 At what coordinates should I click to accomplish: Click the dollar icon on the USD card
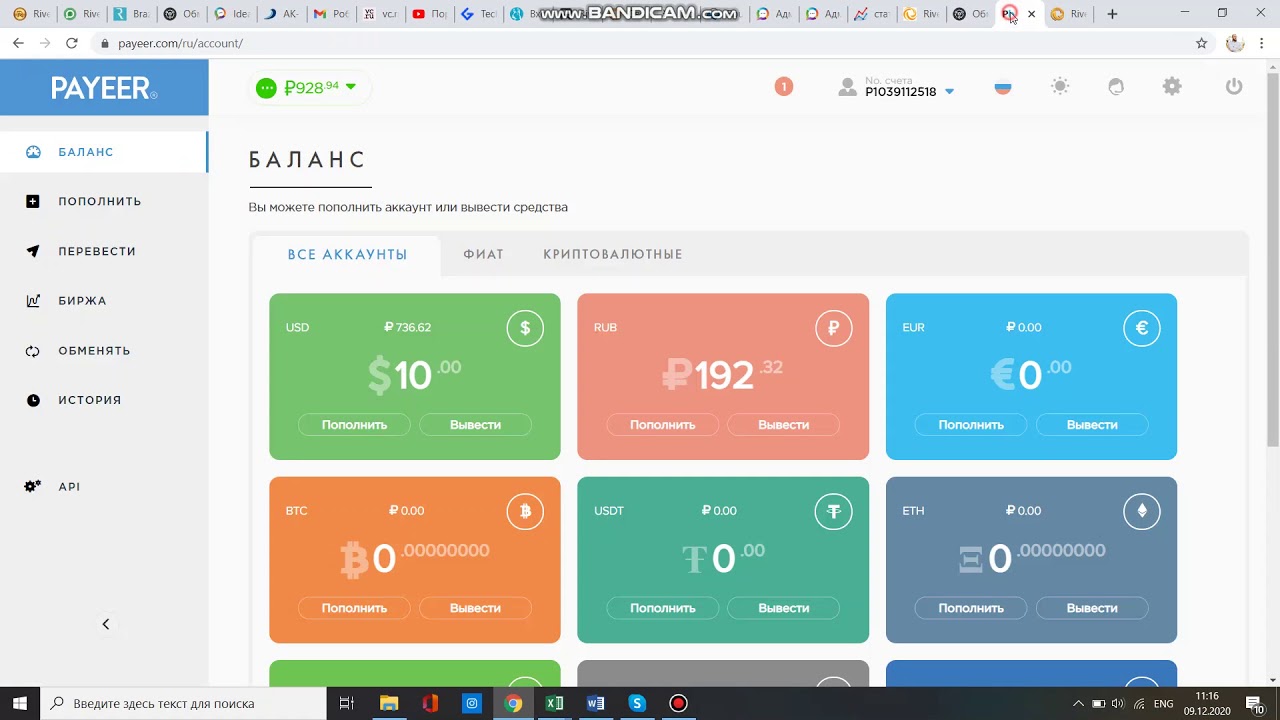525,328
